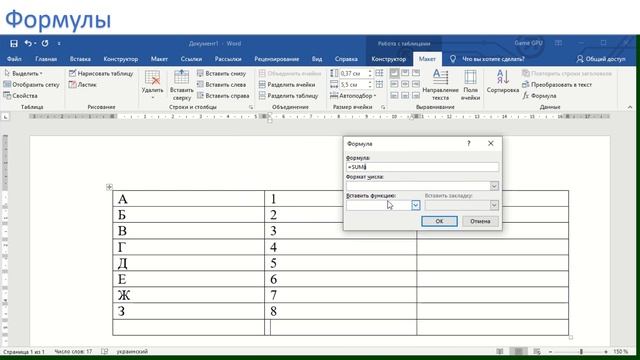Align cell text top center
The width and height of the screenshot is (640, 360).
click(x=405, y=73)
